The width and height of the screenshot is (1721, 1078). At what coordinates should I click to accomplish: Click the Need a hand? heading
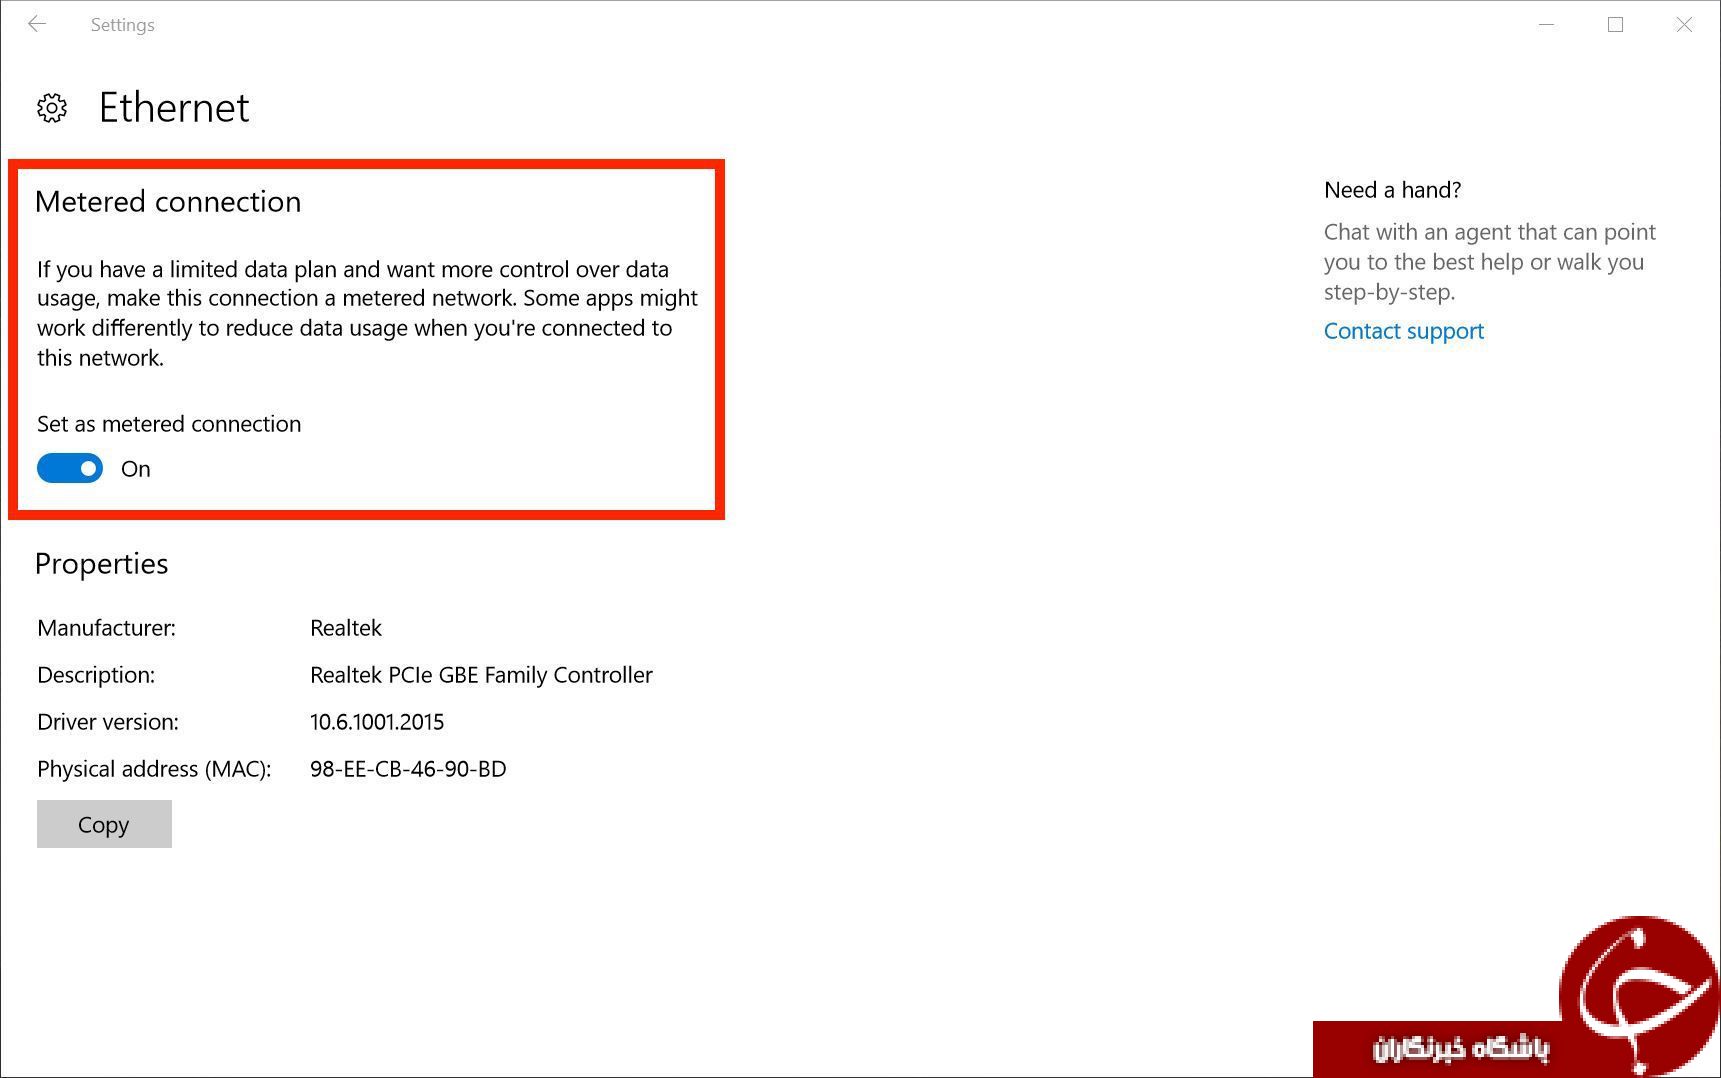[x=1392, y=190]
